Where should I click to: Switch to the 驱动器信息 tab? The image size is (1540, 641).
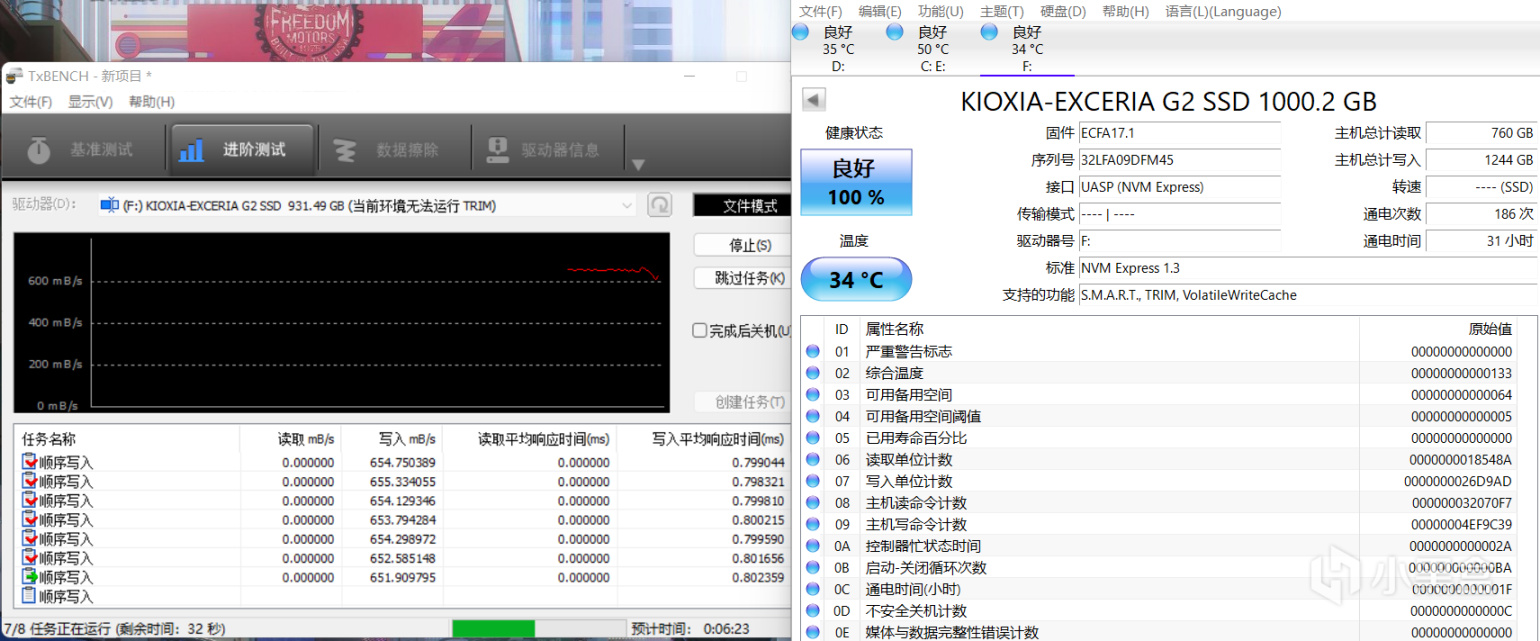click(546, 150)
